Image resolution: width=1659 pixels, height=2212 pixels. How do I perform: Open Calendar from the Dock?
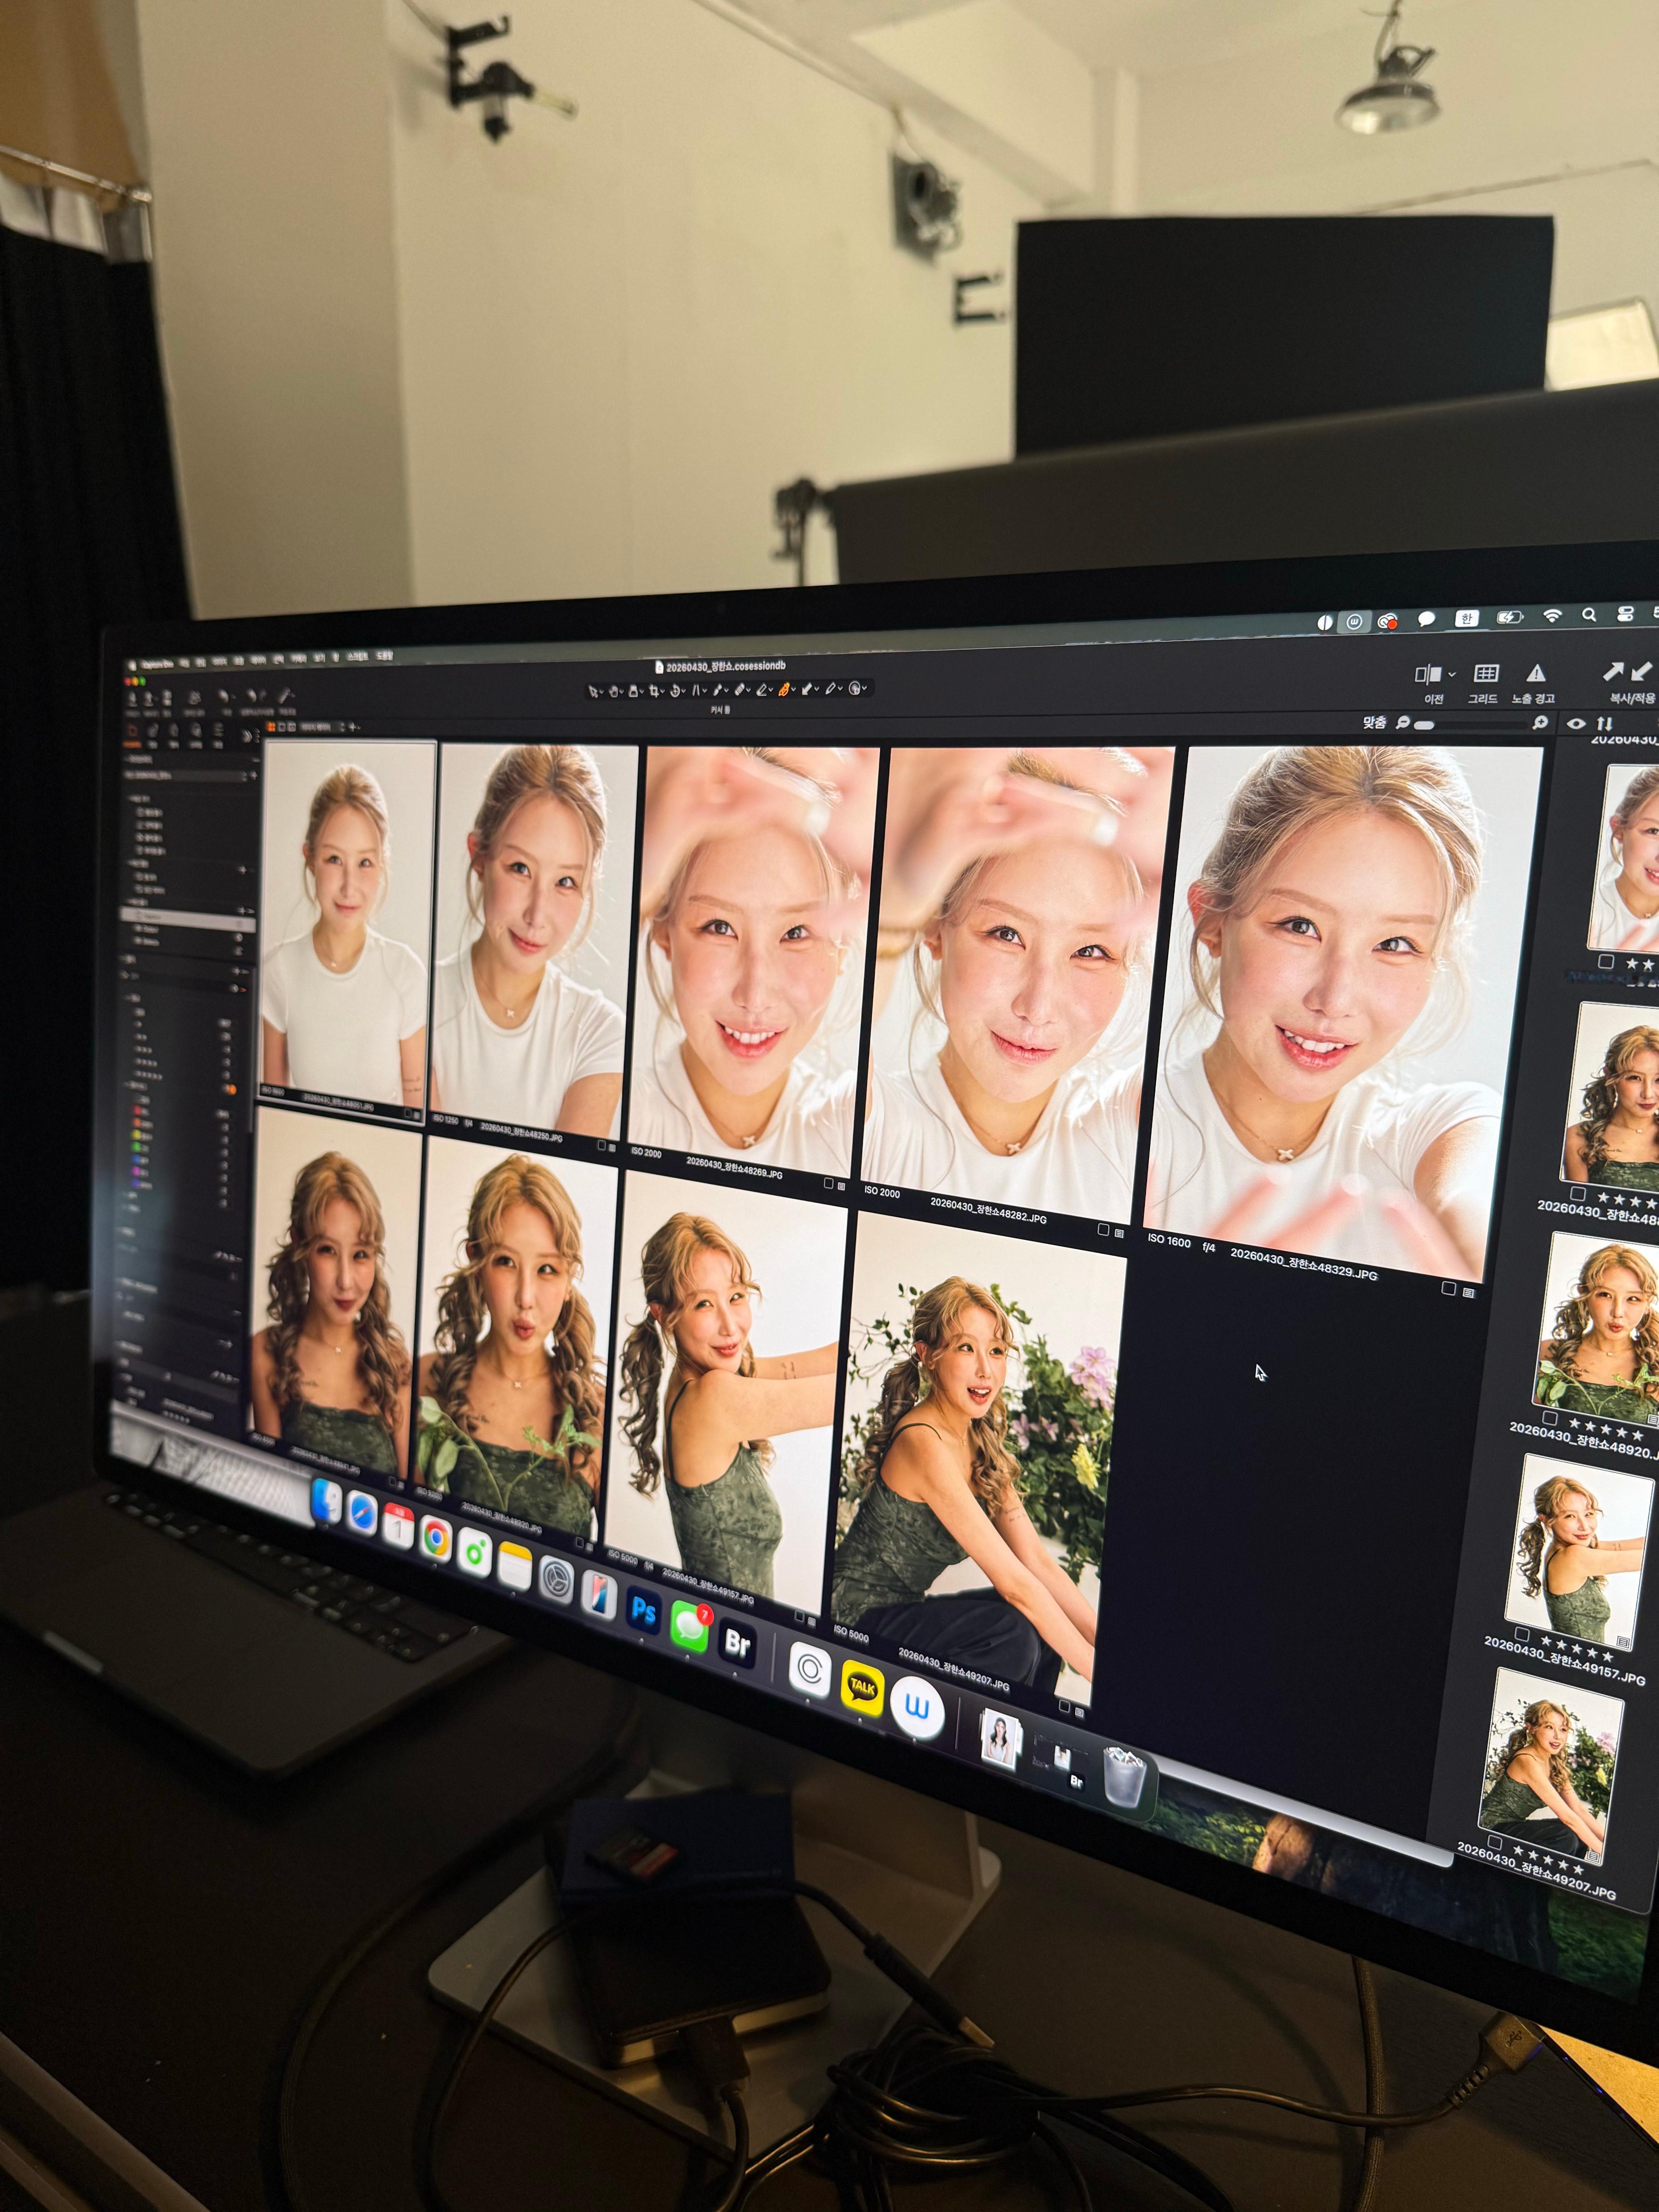[x=398, y=1526]
